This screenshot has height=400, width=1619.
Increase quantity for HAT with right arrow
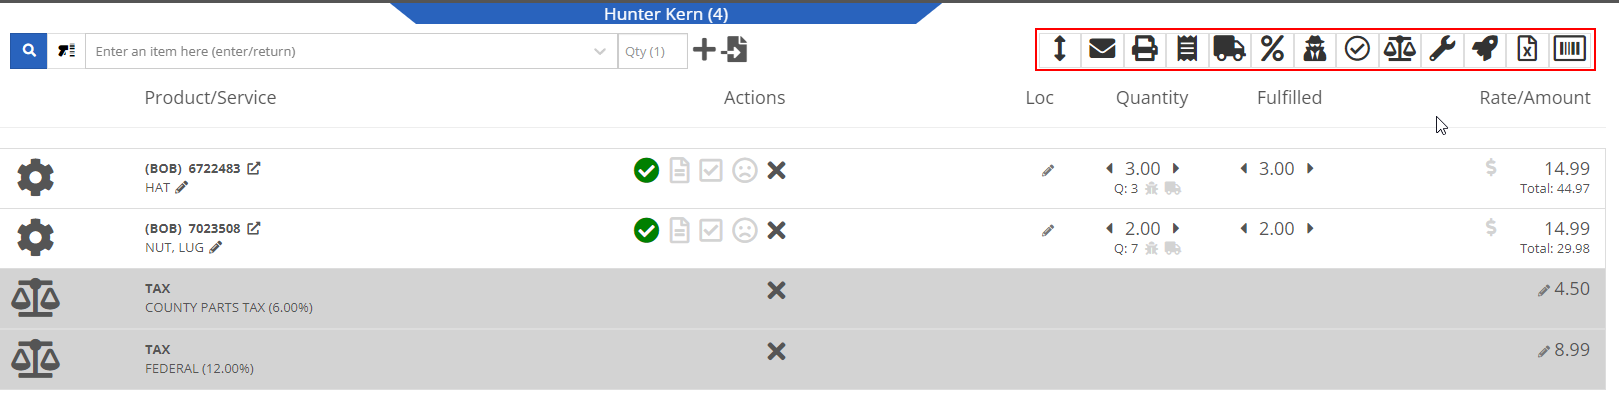point(1176,169)
